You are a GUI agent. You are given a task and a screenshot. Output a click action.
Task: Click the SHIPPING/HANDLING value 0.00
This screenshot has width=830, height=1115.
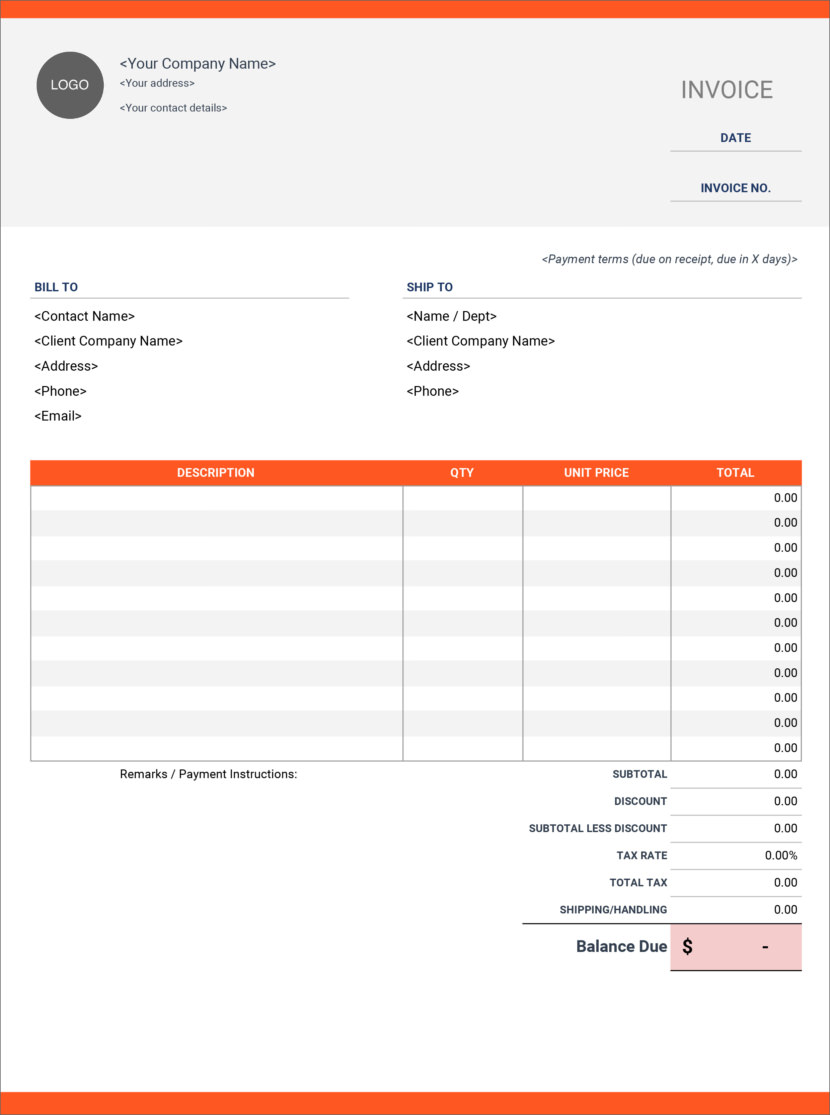[x=785, y=909]
